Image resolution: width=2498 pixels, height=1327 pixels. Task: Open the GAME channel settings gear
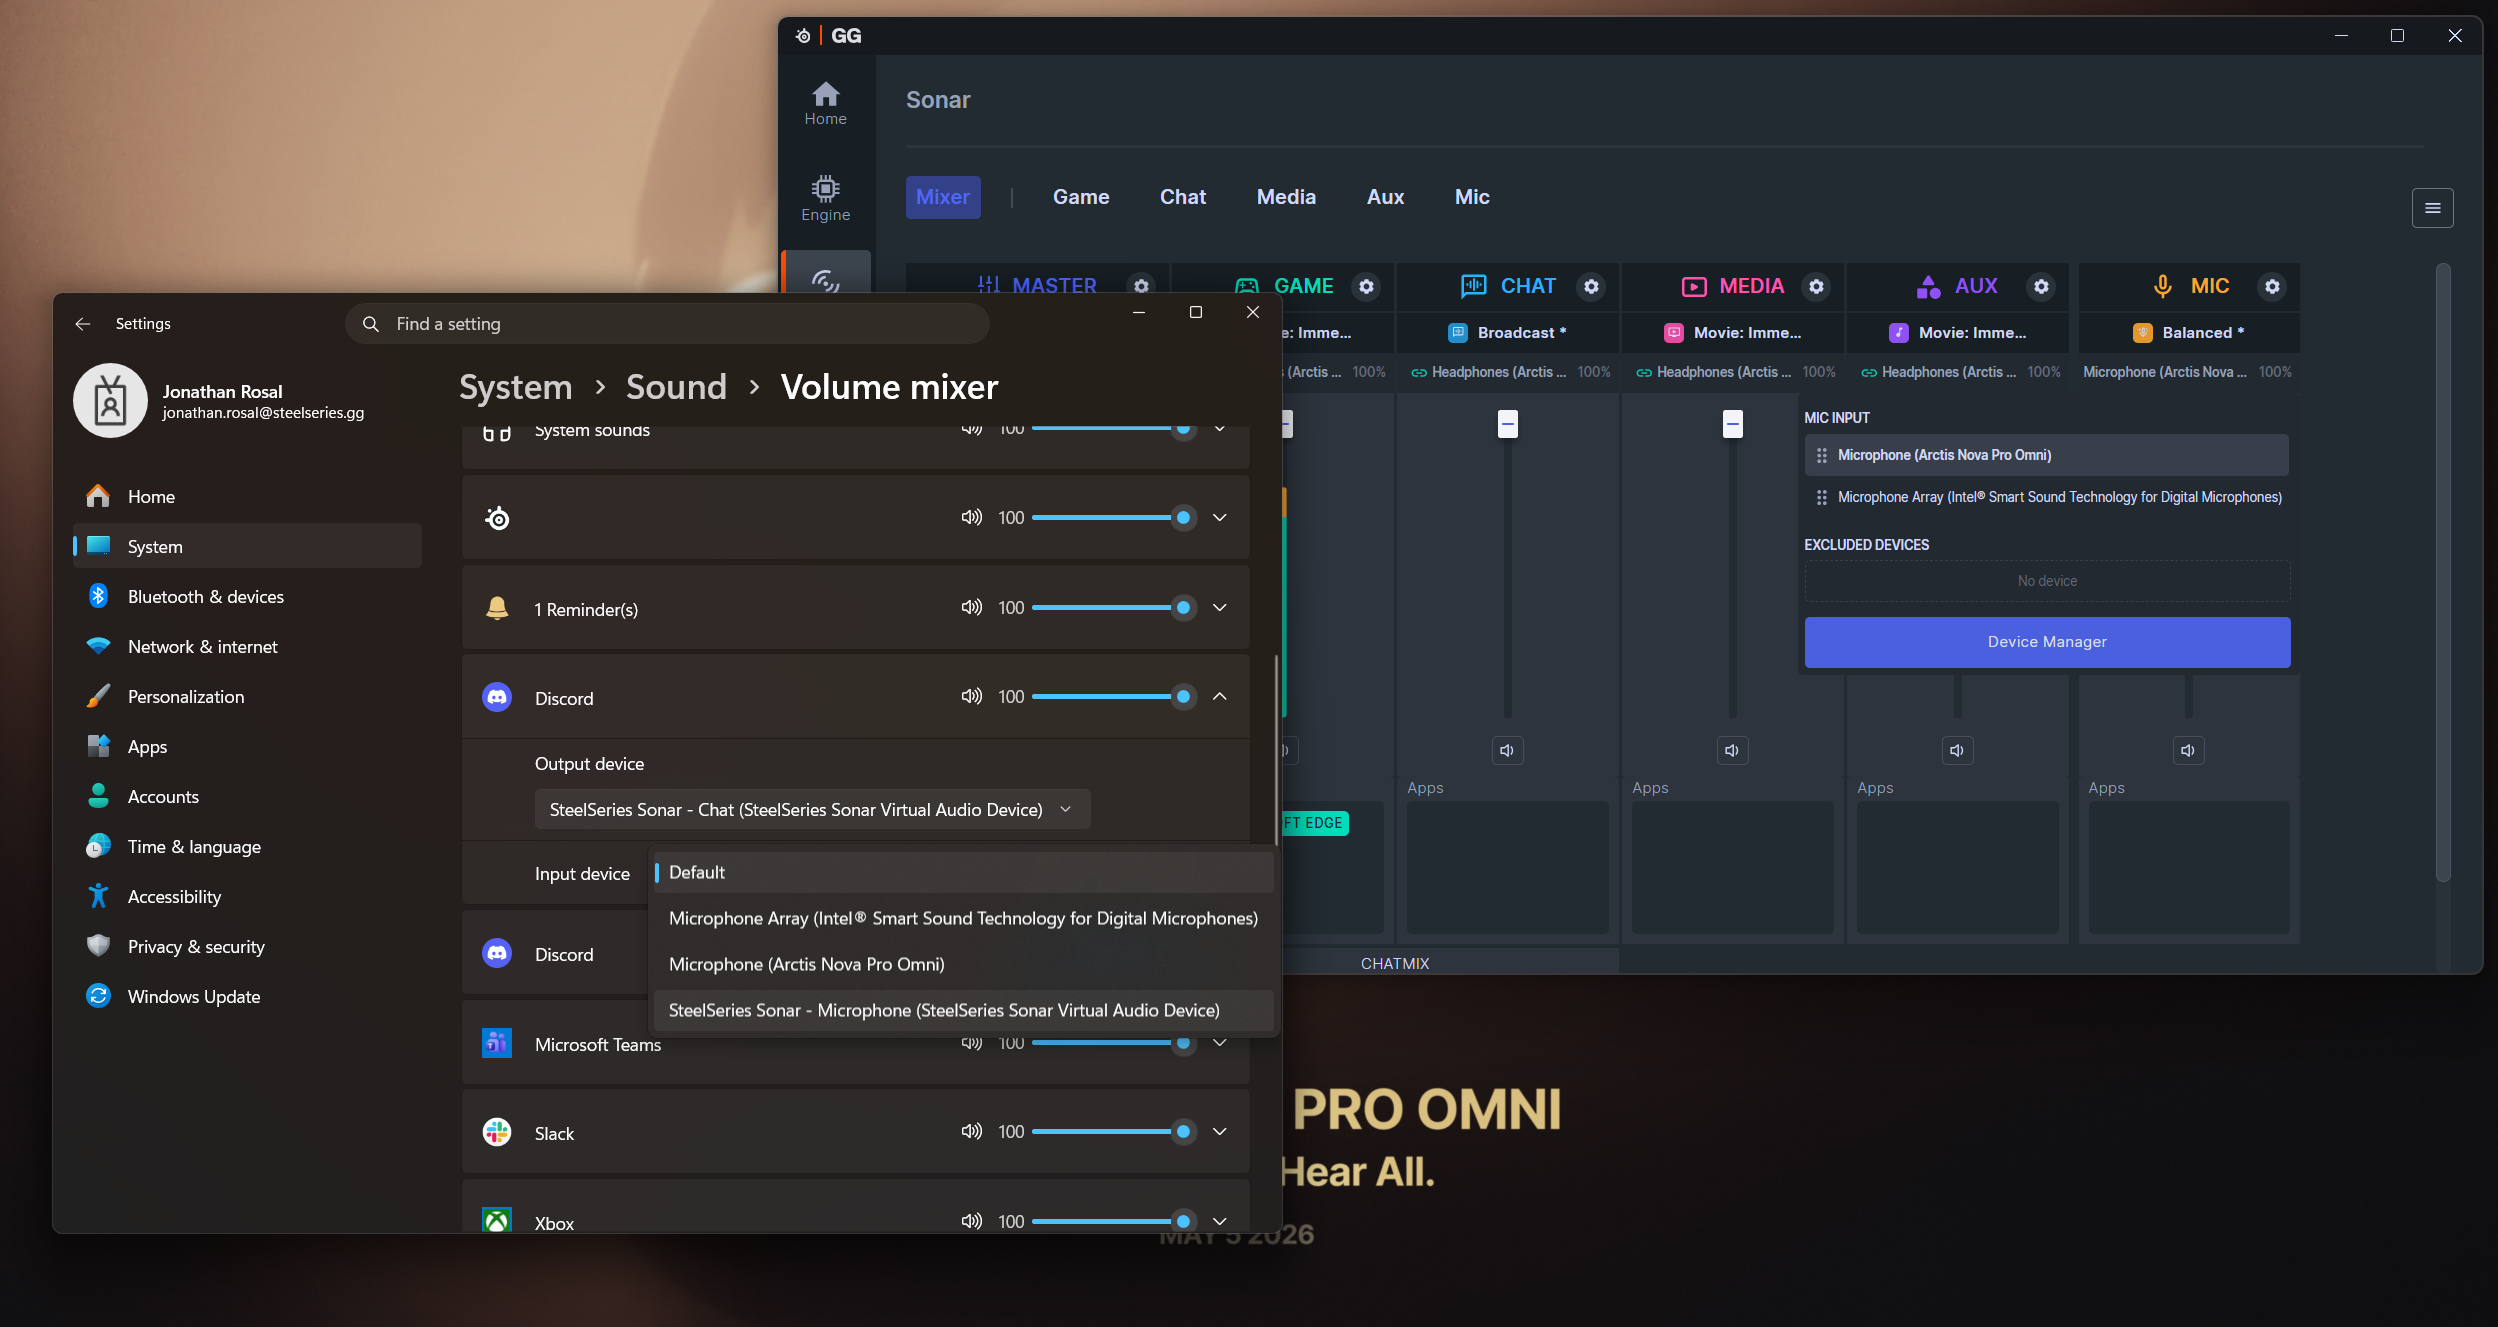click(x=1366, y=286)
